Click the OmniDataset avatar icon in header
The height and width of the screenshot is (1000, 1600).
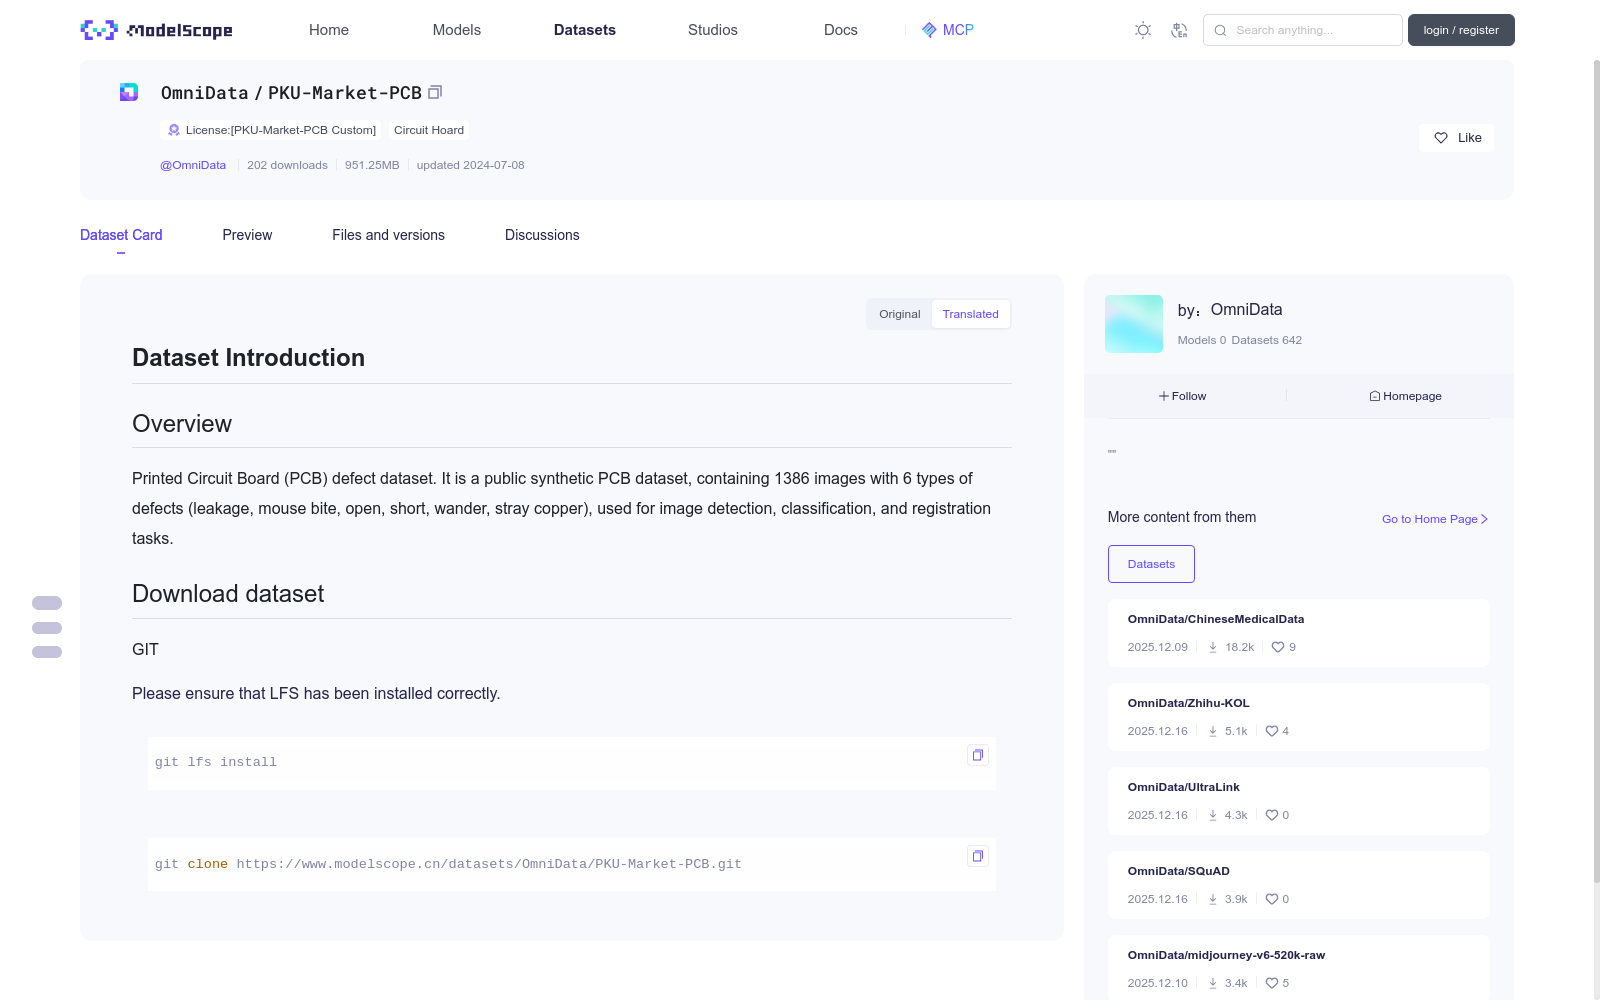[129, 92]
